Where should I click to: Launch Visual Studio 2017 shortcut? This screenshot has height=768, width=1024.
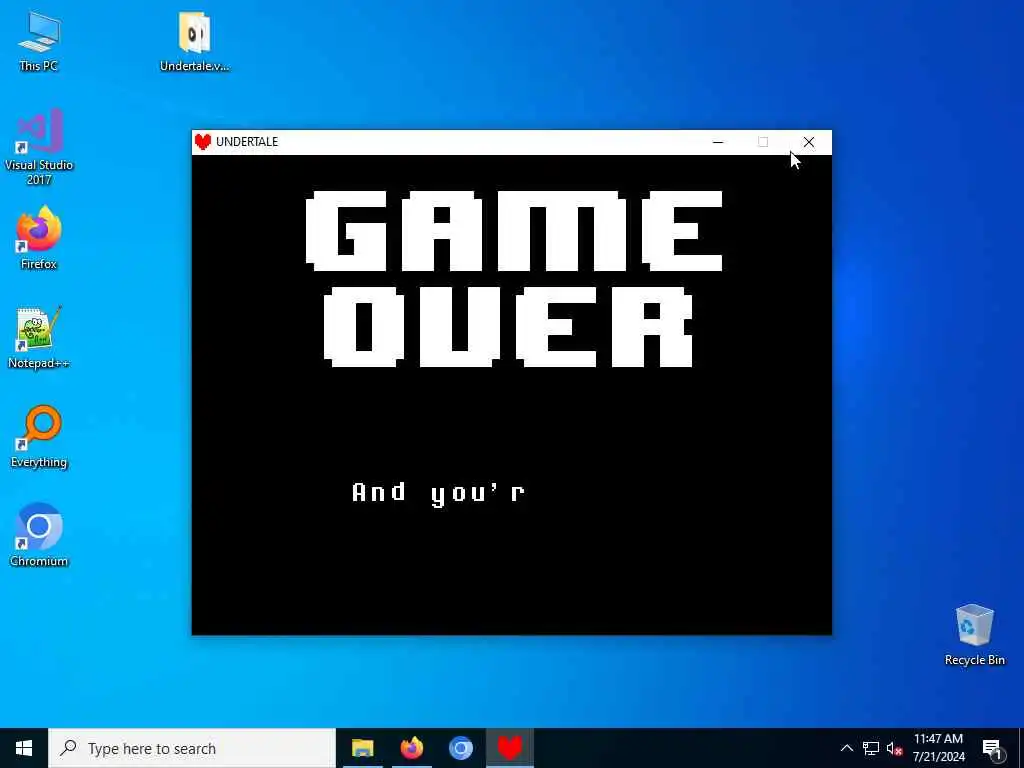(39, 147)
